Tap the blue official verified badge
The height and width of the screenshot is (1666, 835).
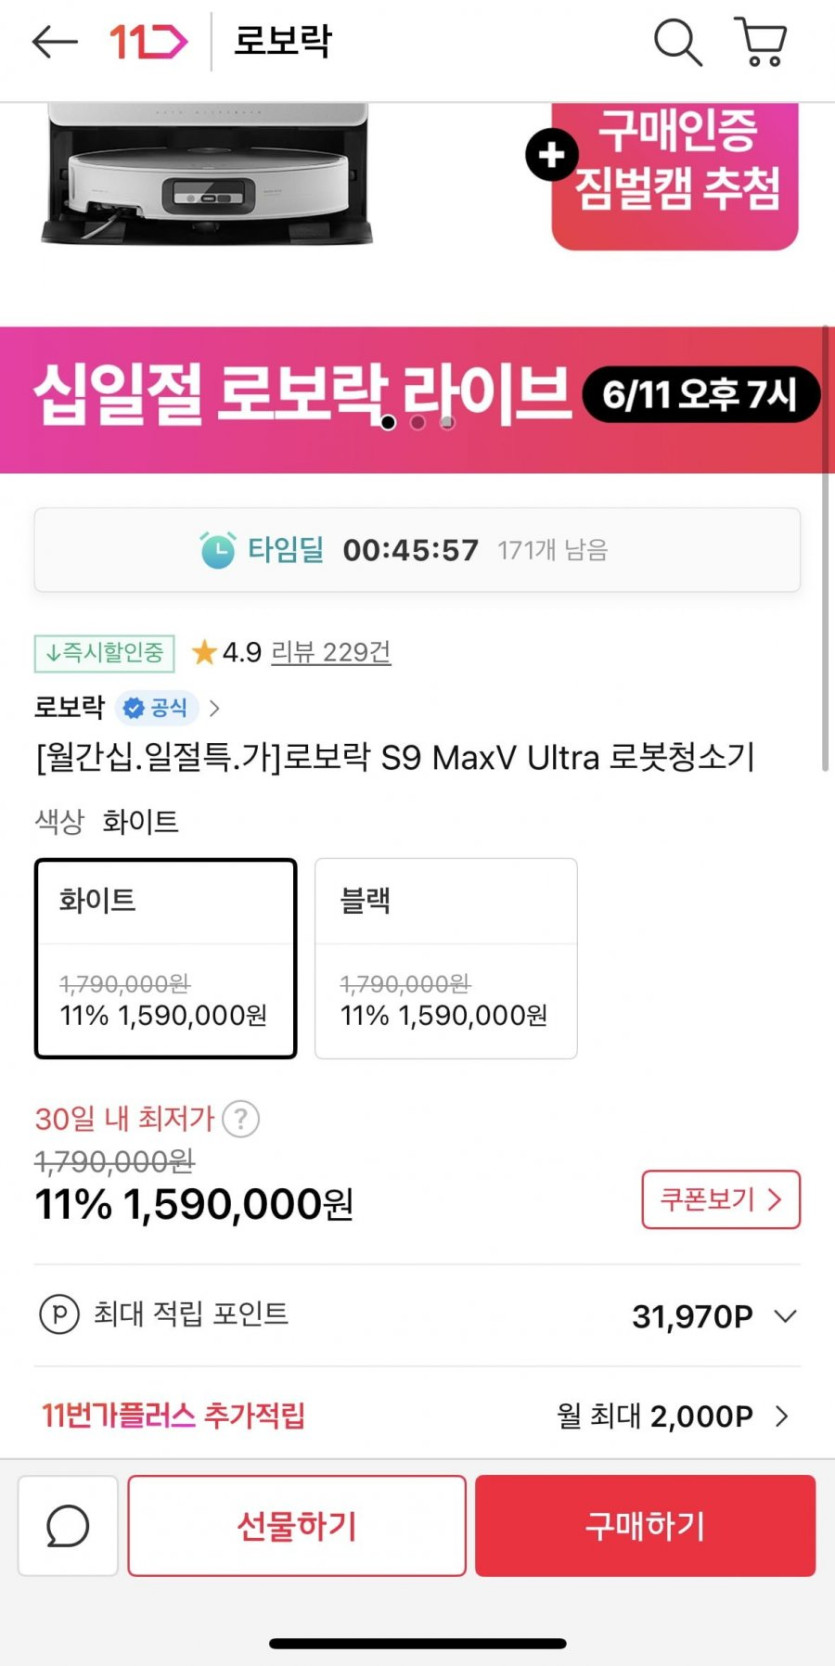[156, 708]
